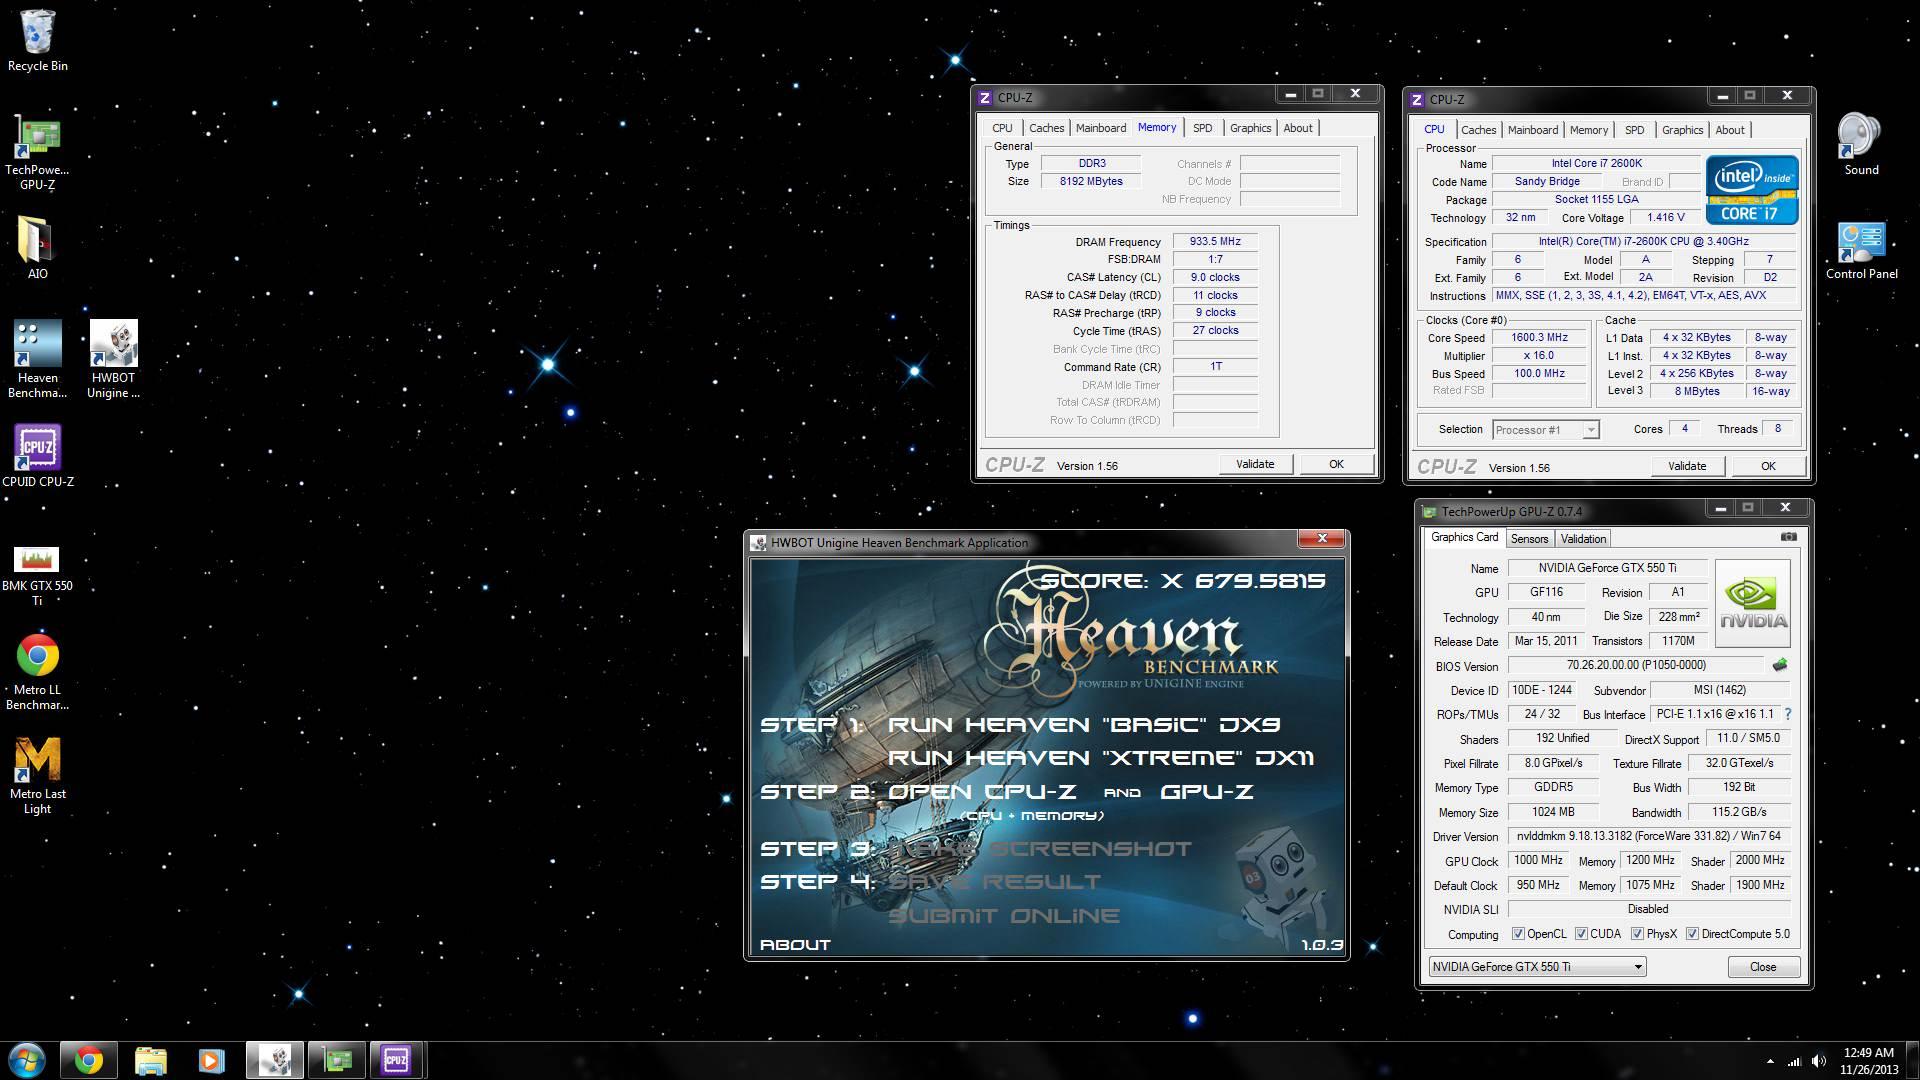This screenshot has width=1920, height=1080.
Task: Click the Core Voltage 1.416 V value
Action: tap(1665, 217)
